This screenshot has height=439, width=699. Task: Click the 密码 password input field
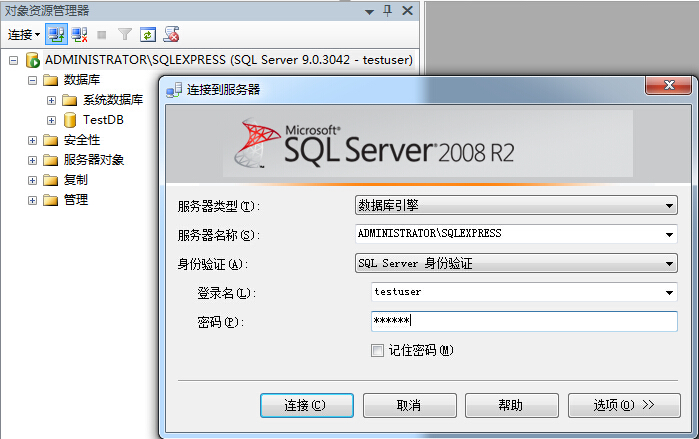(x=524, y=321)
